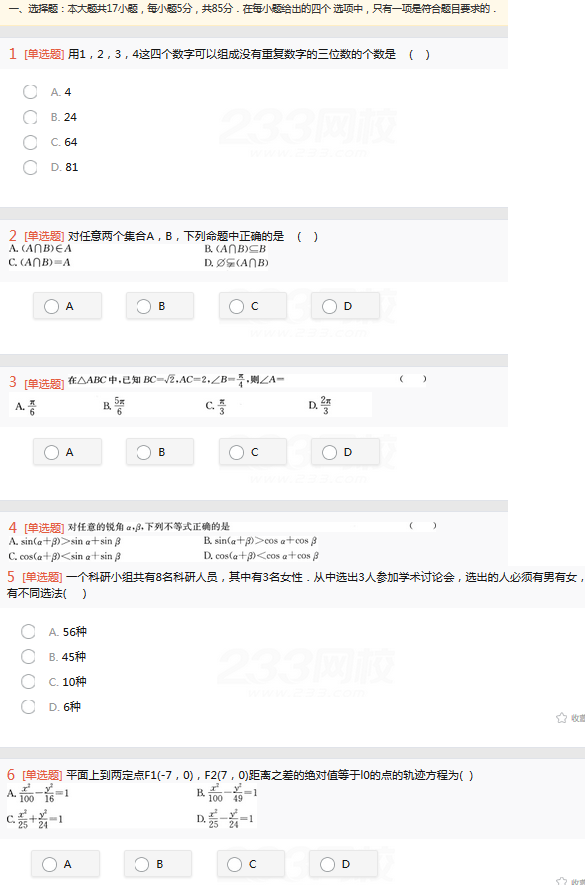
Task: Click the star icon below question 6
Action: (x=561, y=881)
